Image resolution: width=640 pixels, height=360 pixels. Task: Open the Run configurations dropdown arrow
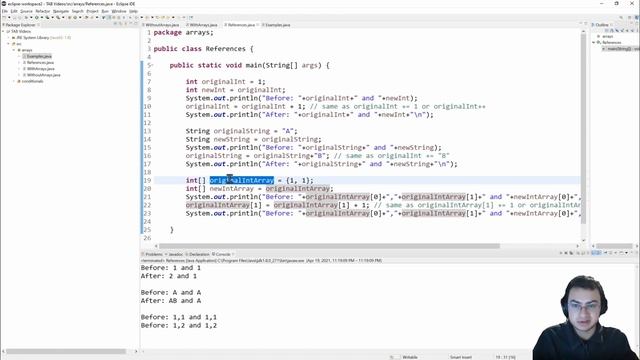(41, 17)
